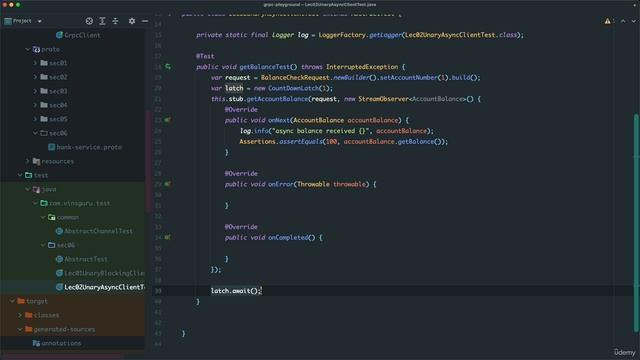Collapse the generated-sources folder

click(20, 329)
